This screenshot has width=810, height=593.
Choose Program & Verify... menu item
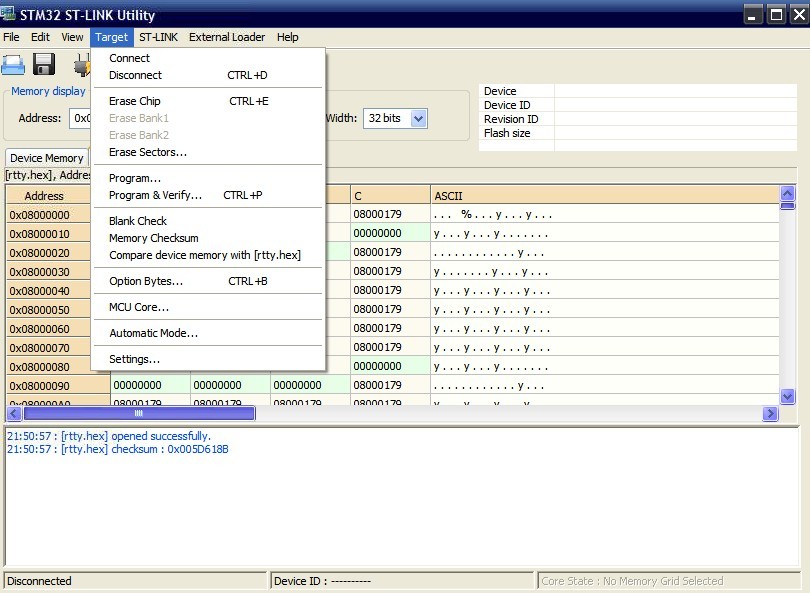(x=208, y=195)
